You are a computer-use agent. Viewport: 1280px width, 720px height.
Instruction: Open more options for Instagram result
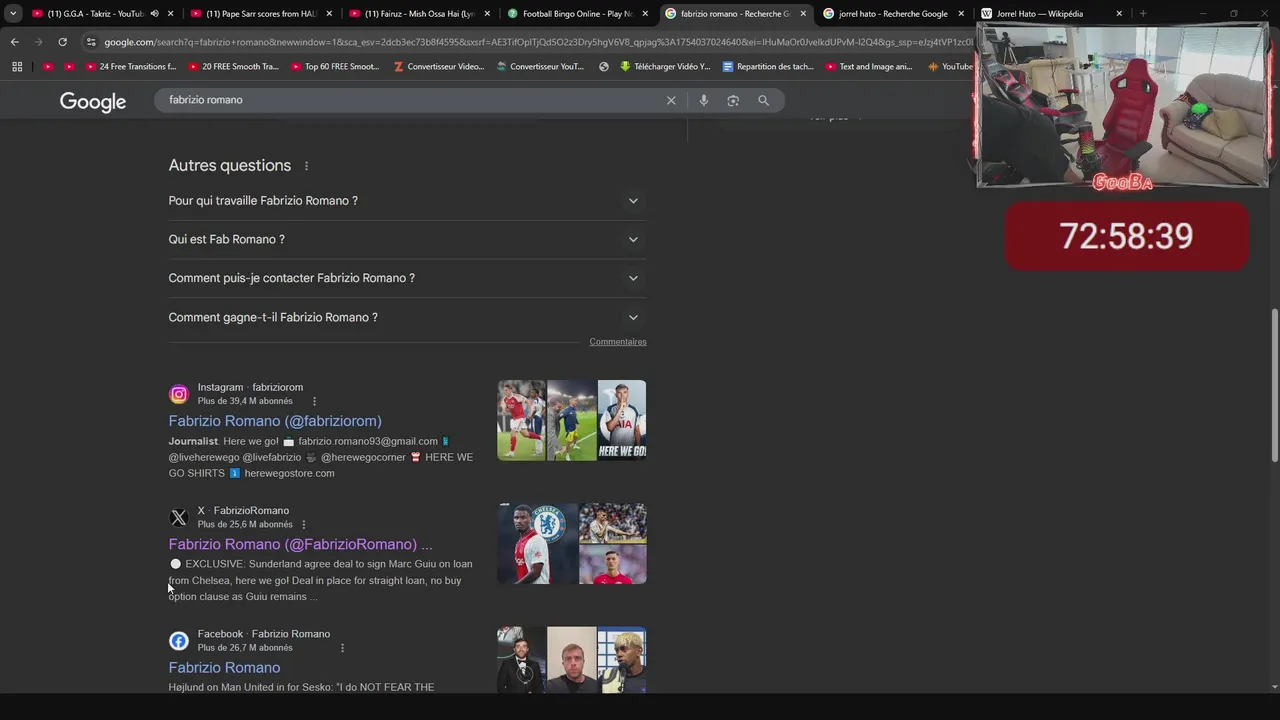tap(314, 401)
